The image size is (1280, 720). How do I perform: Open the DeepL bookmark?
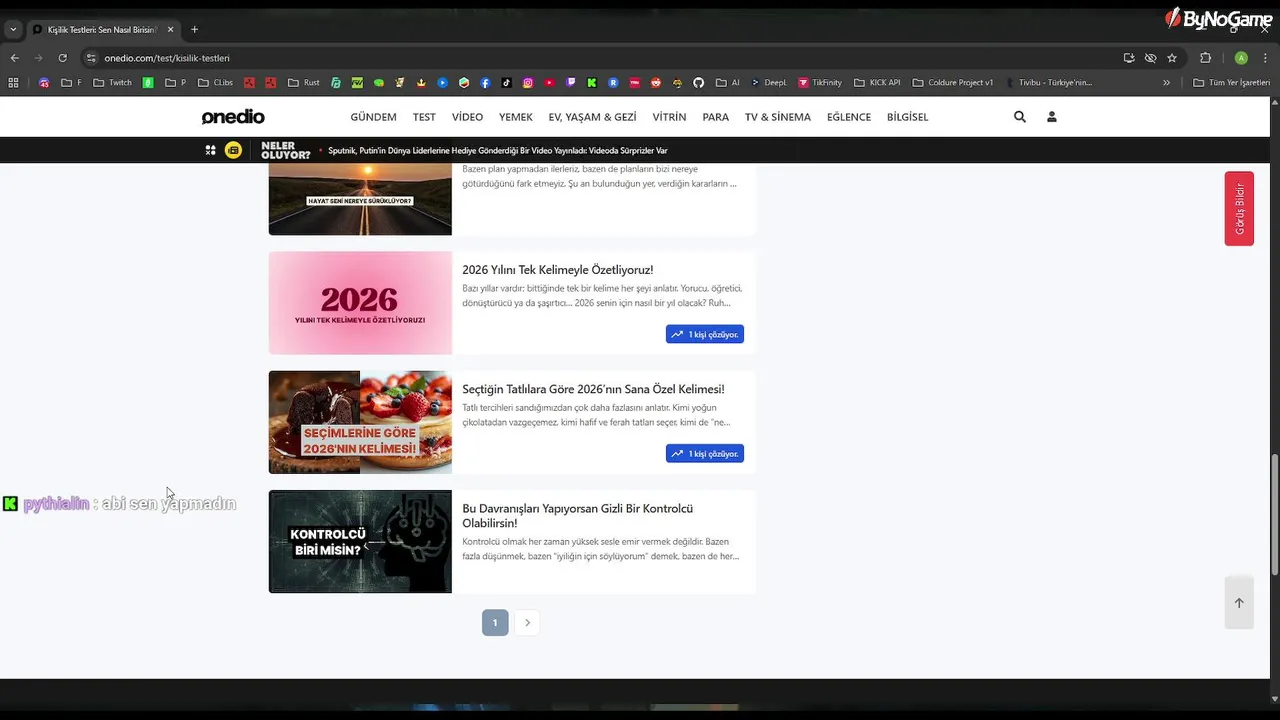coord(769,83)
